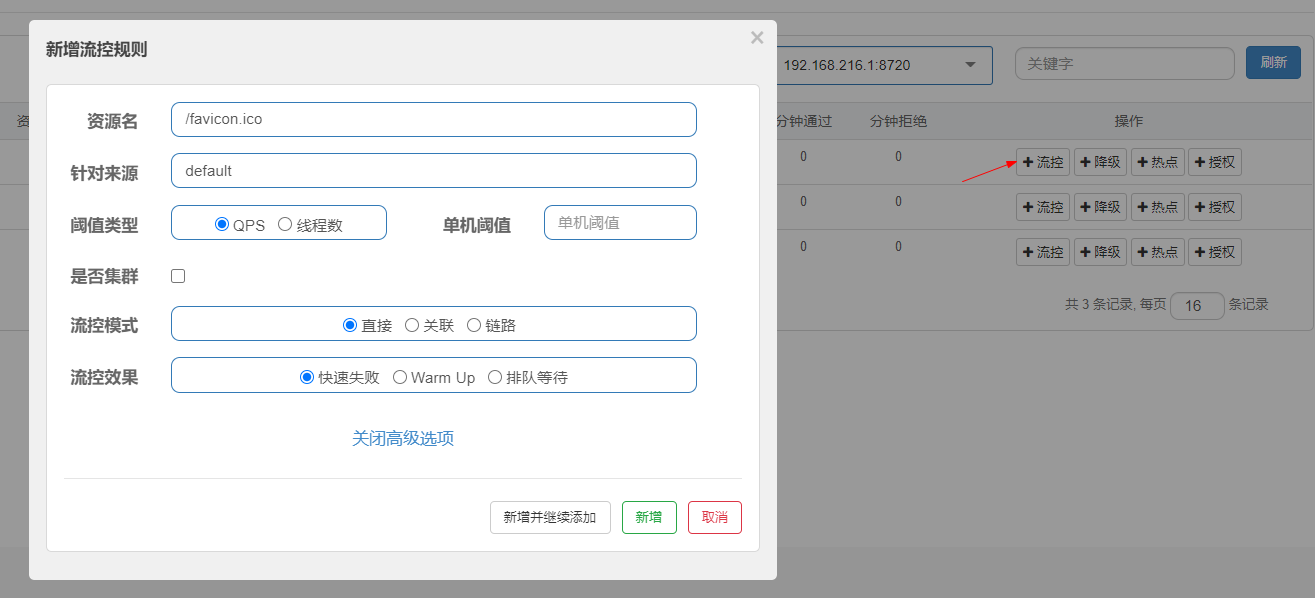Viewport: 1315px width, 598px height.
Task: Choose Warm Up flow control effect
Action: (400, 377)
